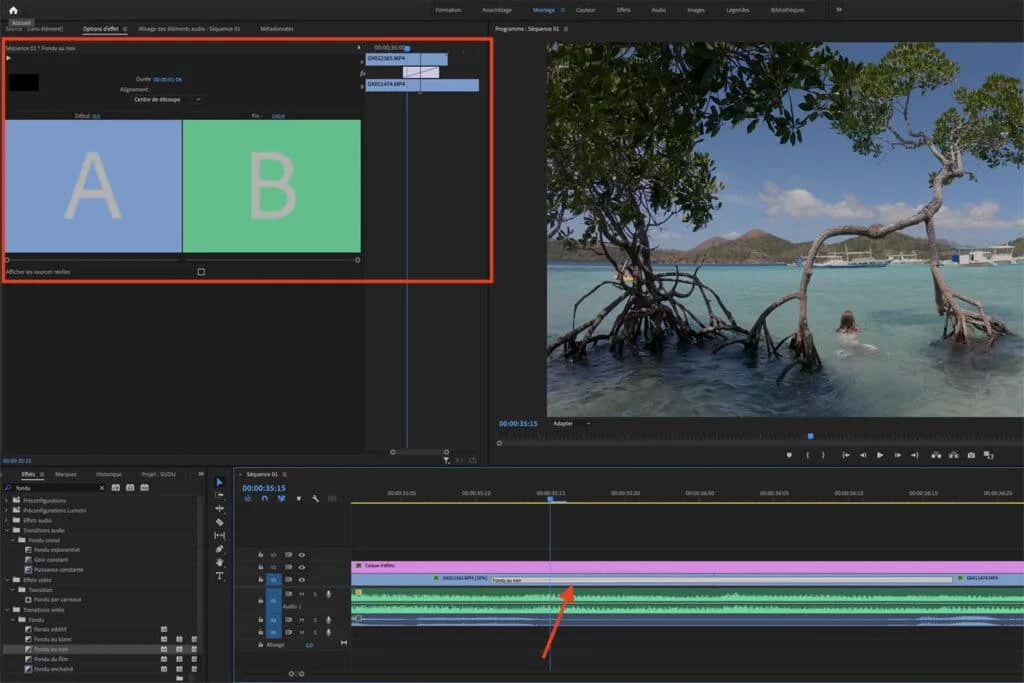The height and width of the screenshot is (683, 1024).
Task: Export a frame with the camera icon
Action: click(x=971, y=455)
